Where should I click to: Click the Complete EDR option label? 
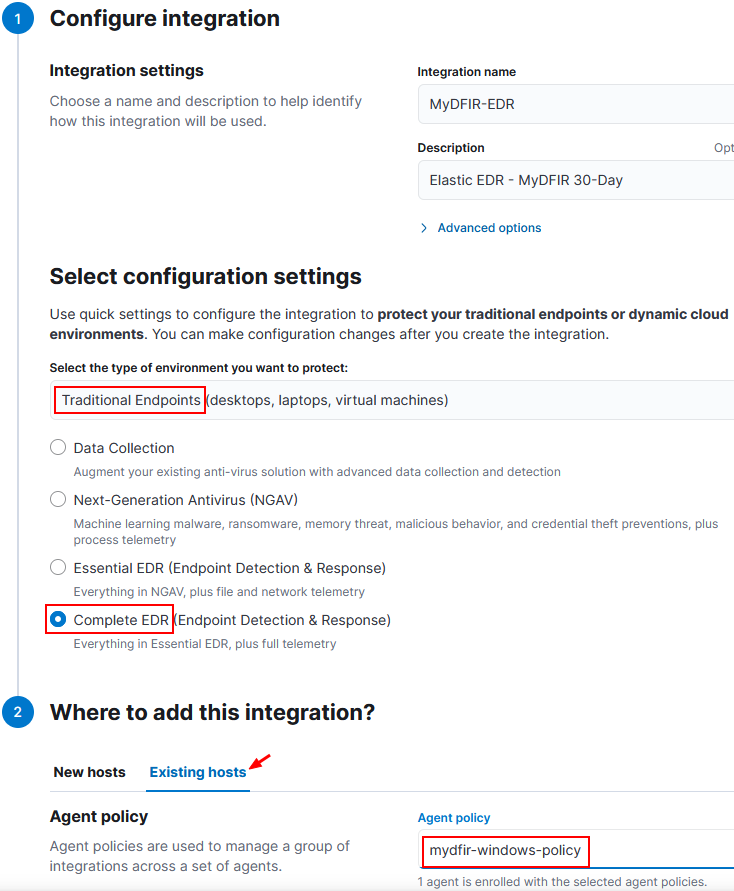coord(232,620)
